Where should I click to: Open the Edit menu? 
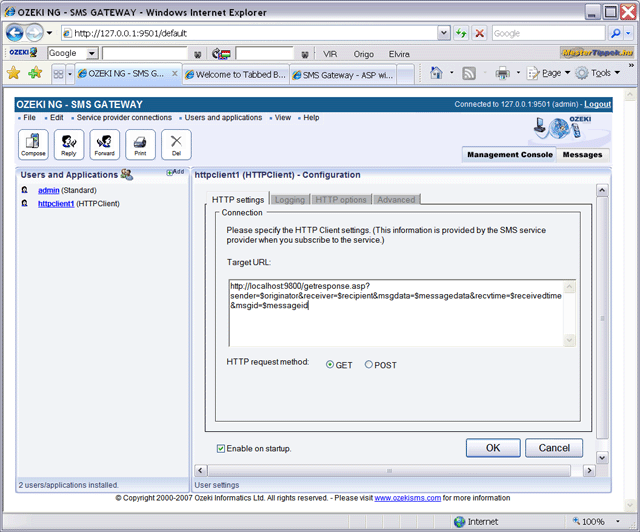57,118
